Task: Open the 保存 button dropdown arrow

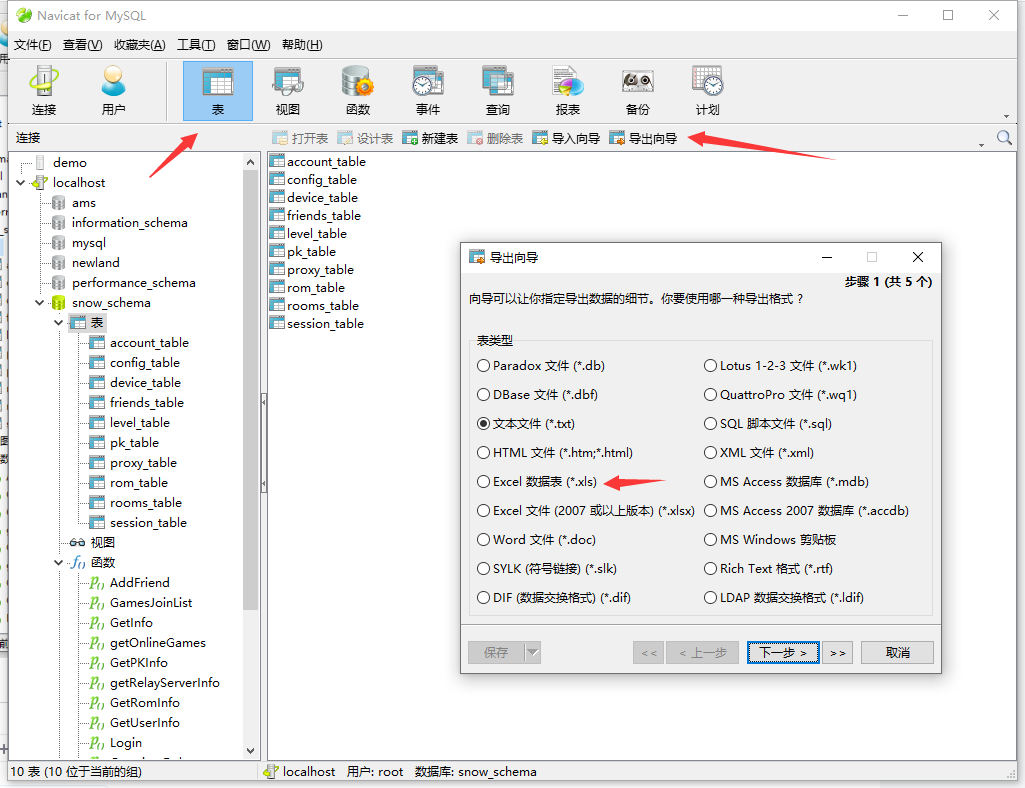Action: [x=533, y=652]
